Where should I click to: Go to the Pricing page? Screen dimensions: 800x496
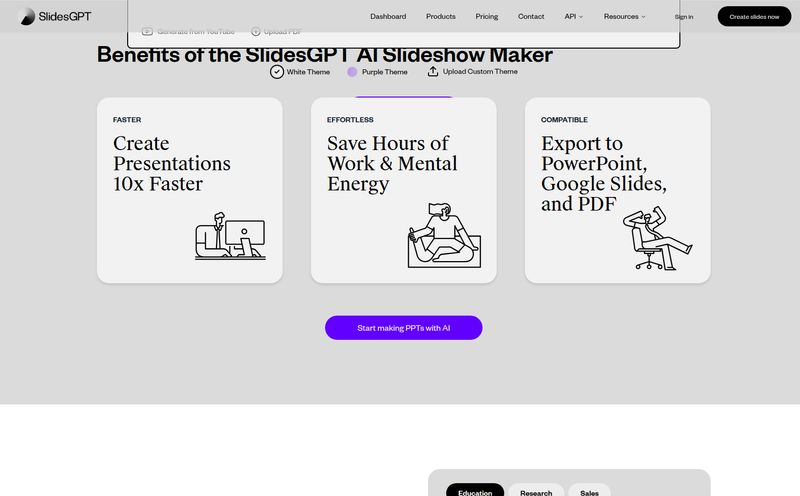[486, 16]
